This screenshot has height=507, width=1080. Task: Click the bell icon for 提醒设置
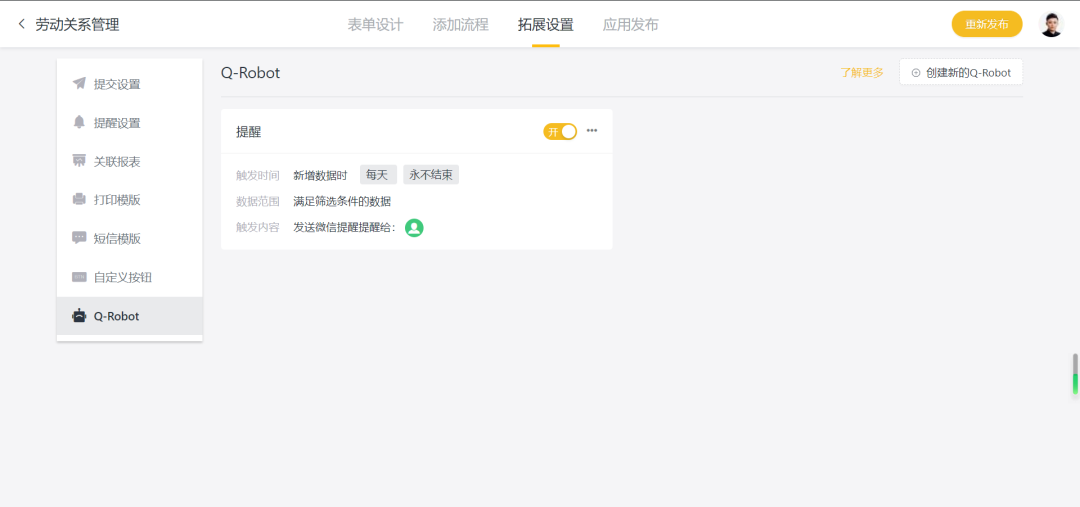(79, 123)
